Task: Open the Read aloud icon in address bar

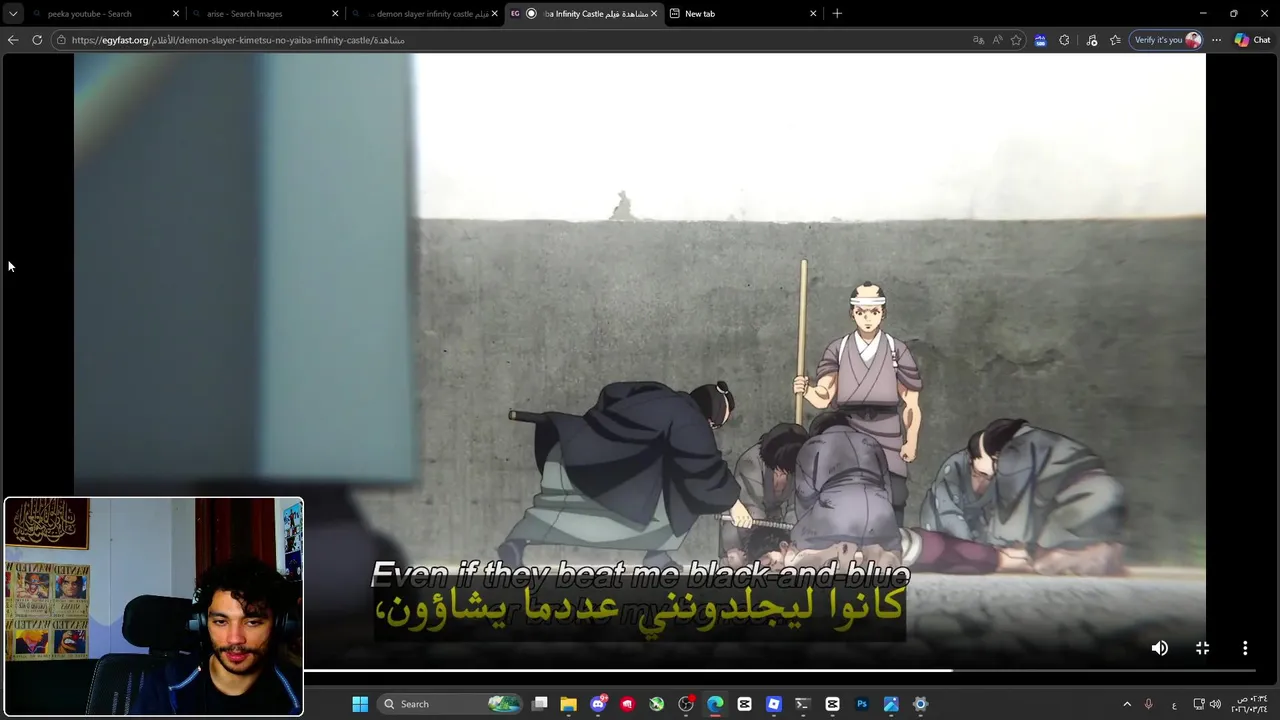Action: tap(997, 40)
